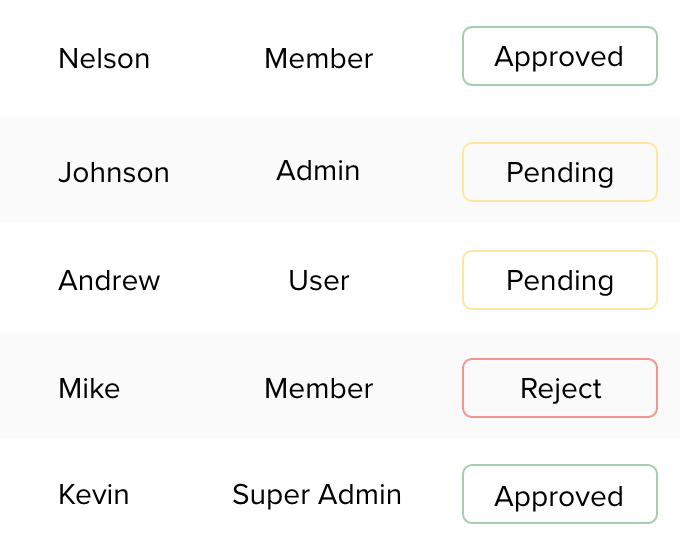Click Johnson's Pending status badge
Viewport: 680px width, 552px height.
coord(560,172)
